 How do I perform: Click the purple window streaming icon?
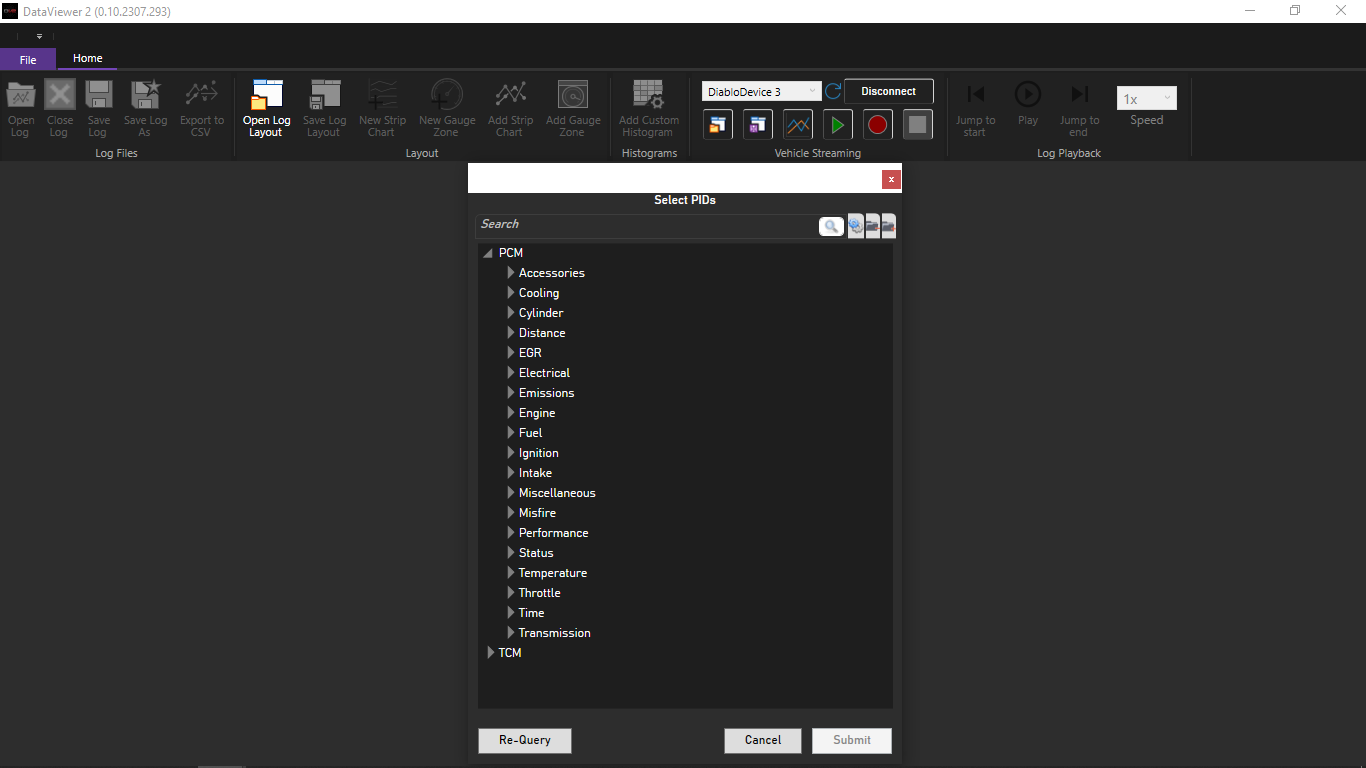click(x=758, y=124)
